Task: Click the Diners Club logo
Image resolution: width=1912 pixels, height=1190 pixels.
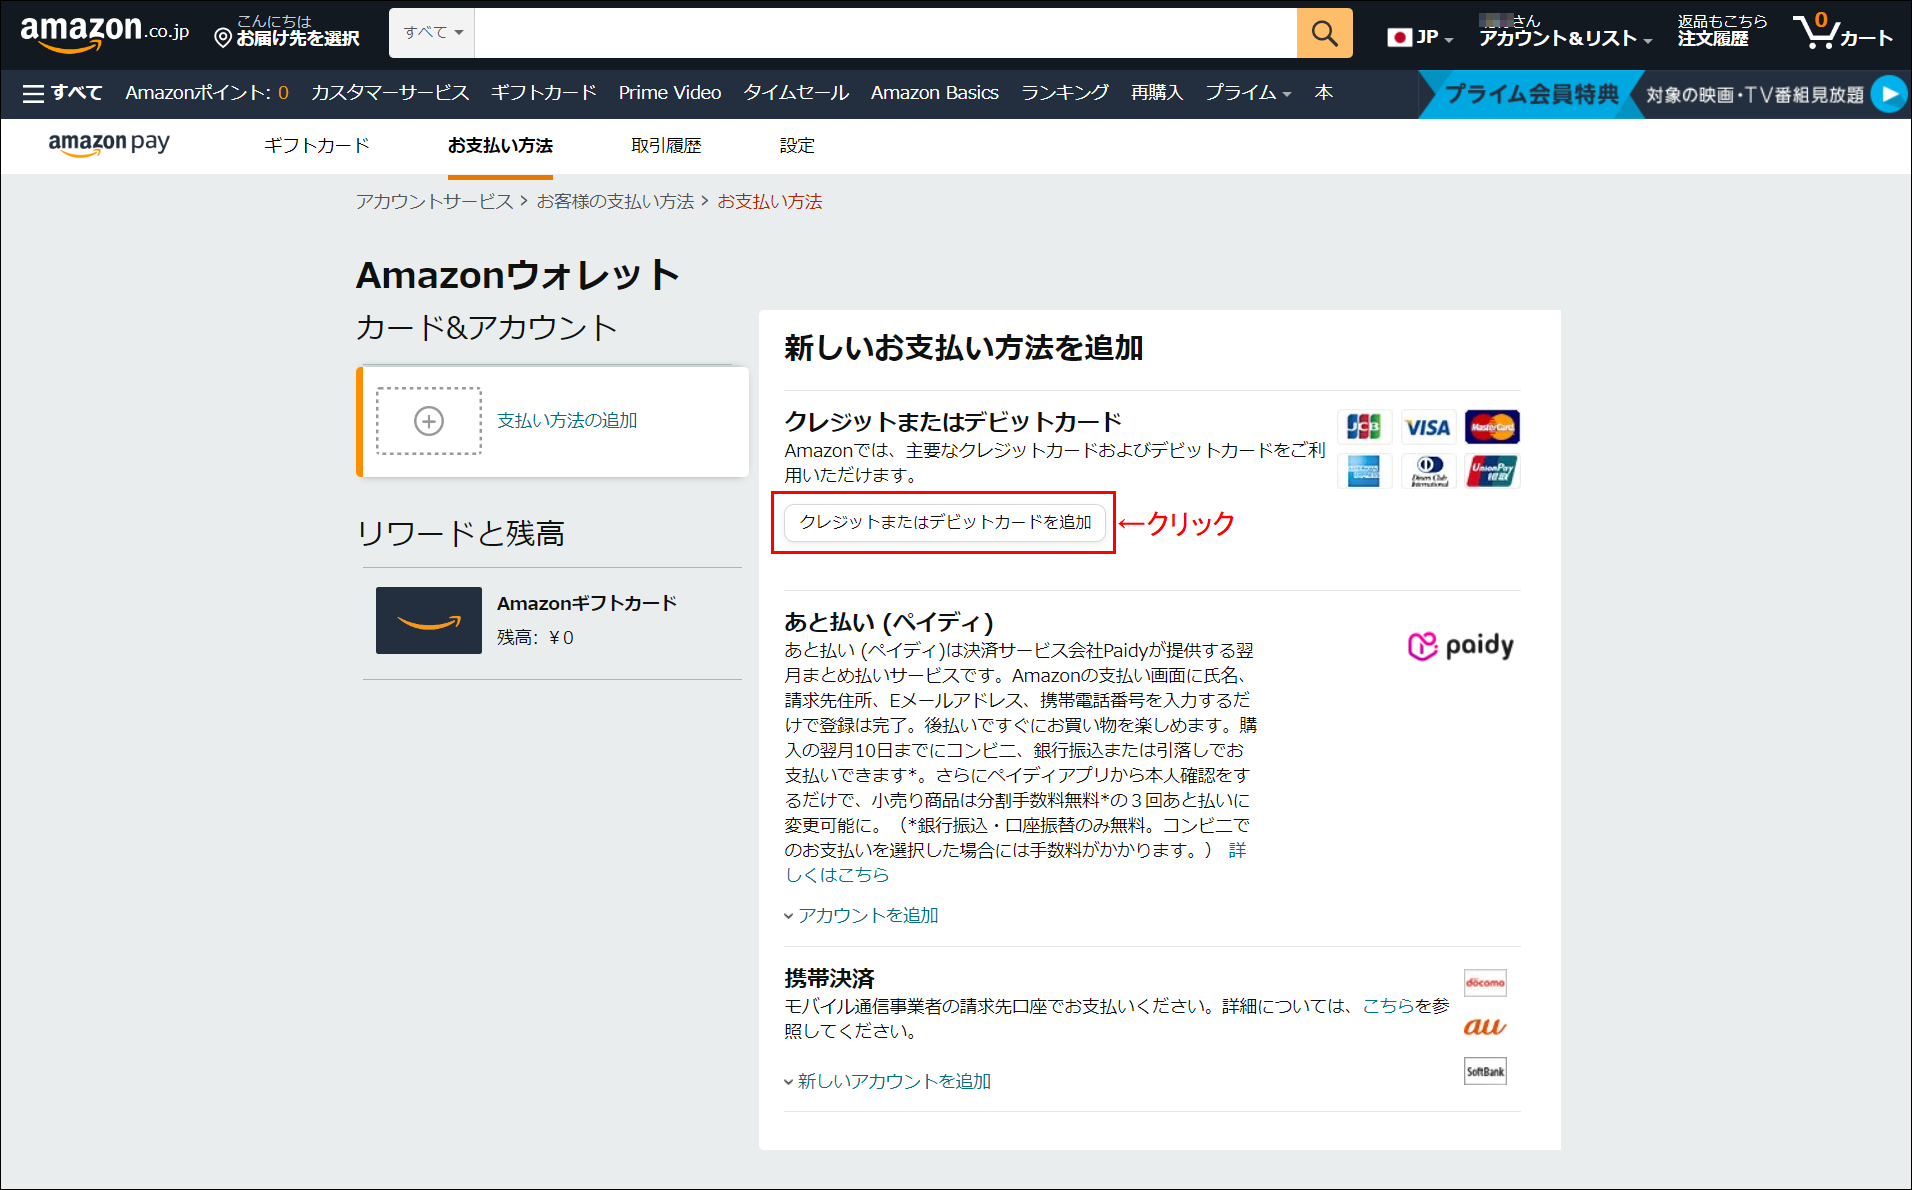Action: (1428, 471)
